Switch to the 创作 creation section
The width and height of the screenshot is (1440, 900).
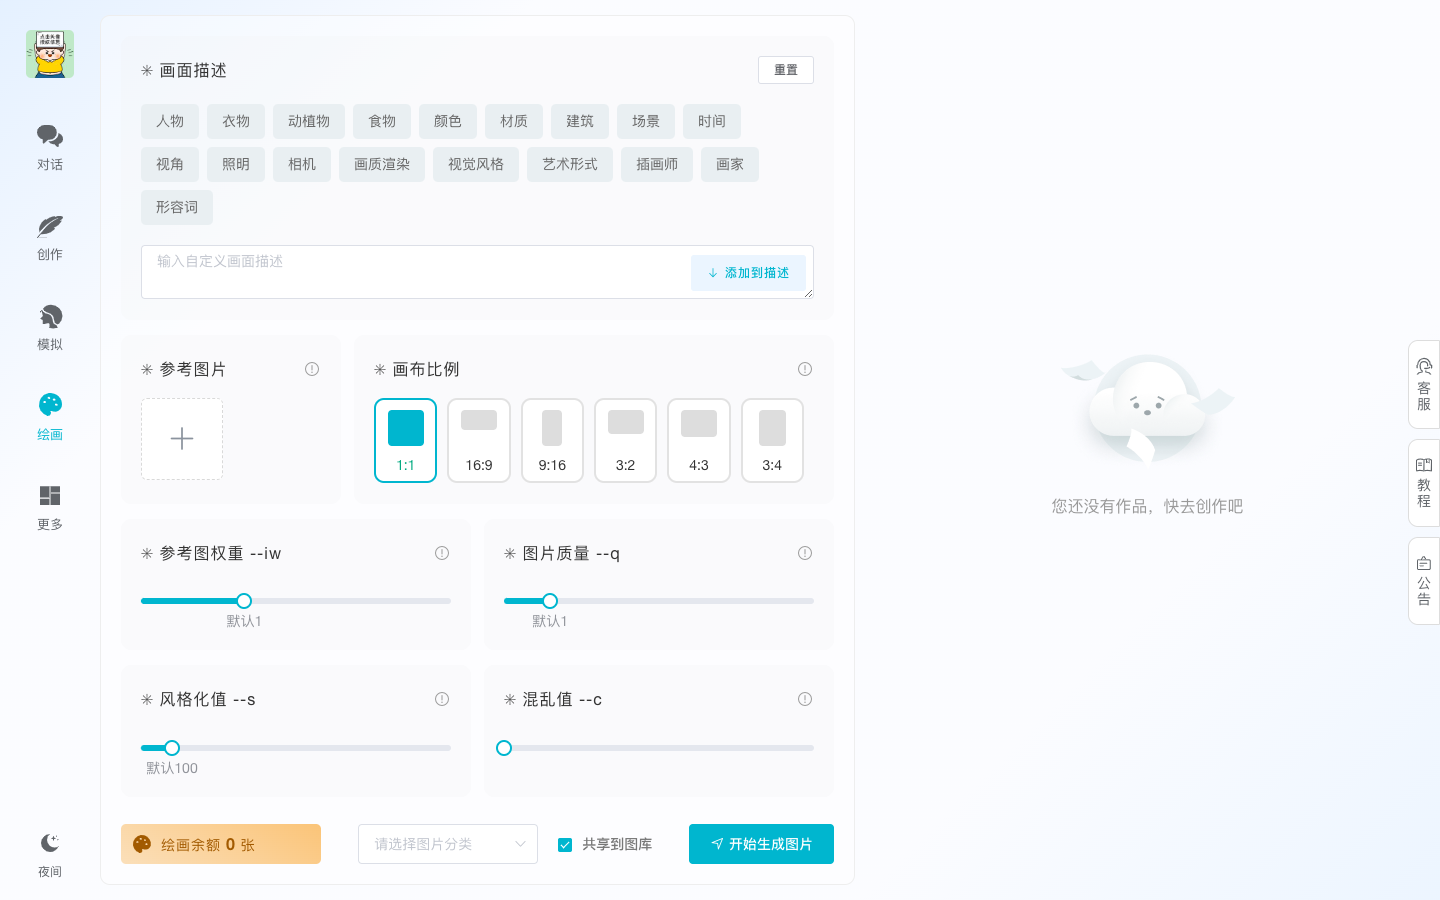[50, 237]
